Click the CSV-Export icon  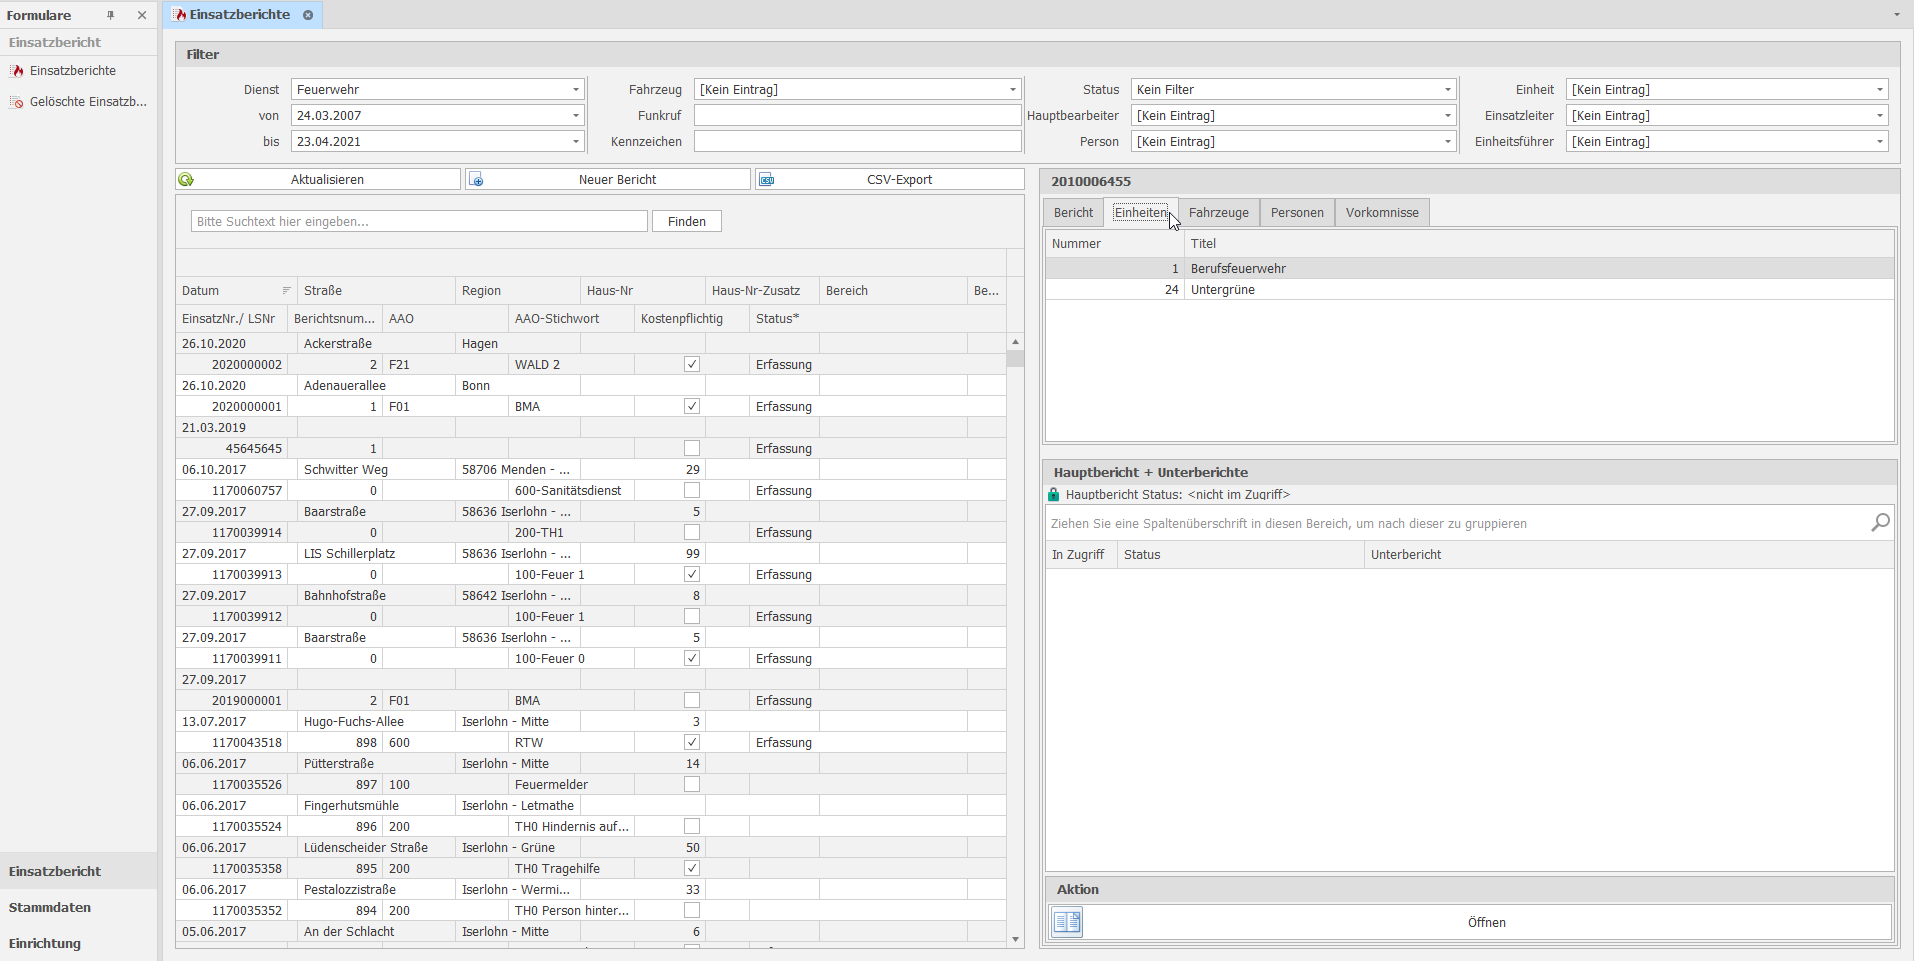click(x=767, y=180)
